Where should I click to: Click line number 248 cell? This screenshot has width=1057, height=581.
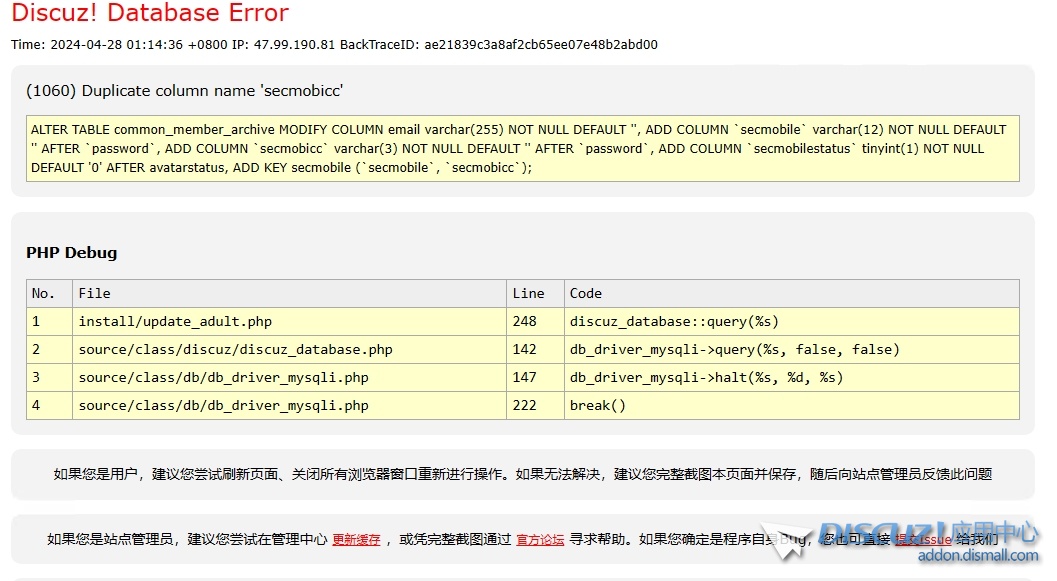coord(535,322)
